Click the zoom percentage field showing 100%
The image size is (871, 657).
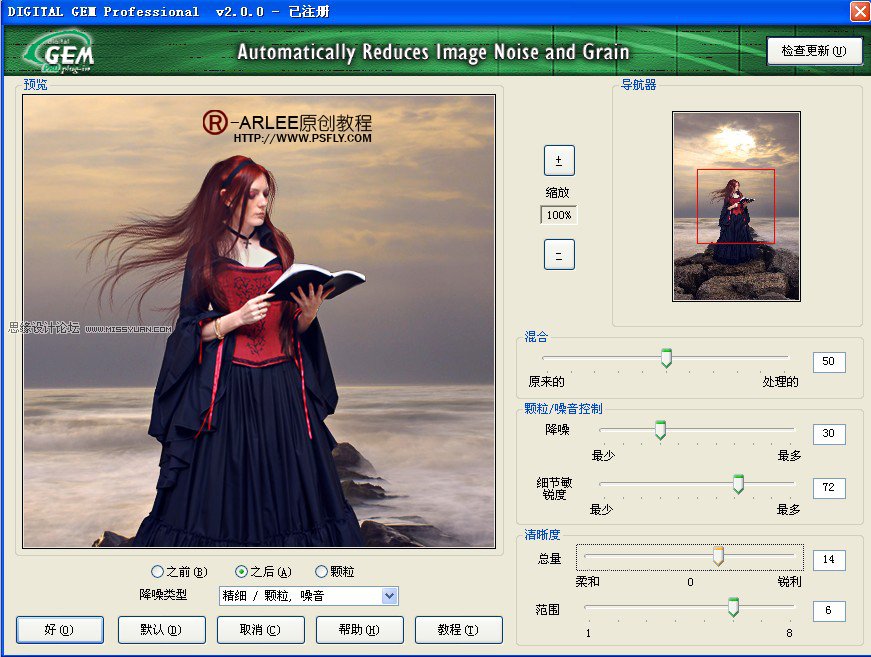pos(559,215)
